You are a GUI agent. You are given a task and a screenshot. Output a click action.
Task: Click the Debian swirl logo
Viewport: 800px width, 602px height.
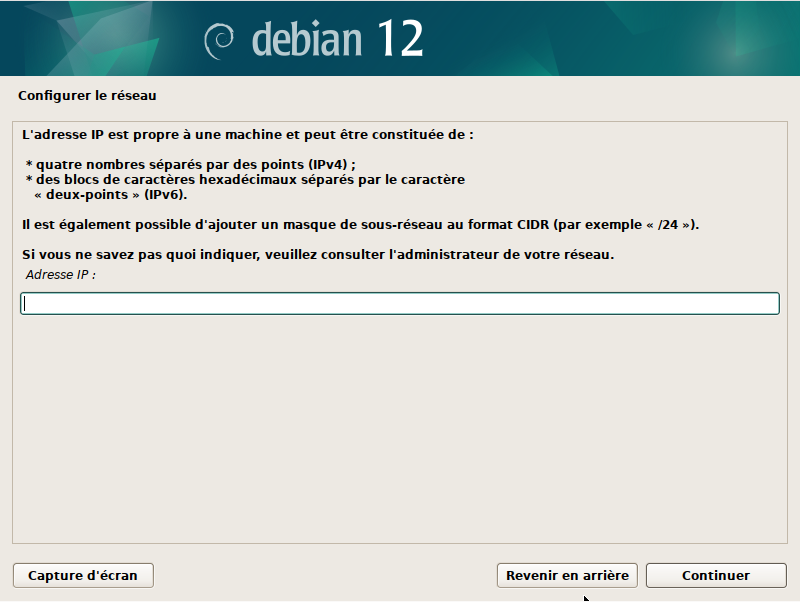219,41
